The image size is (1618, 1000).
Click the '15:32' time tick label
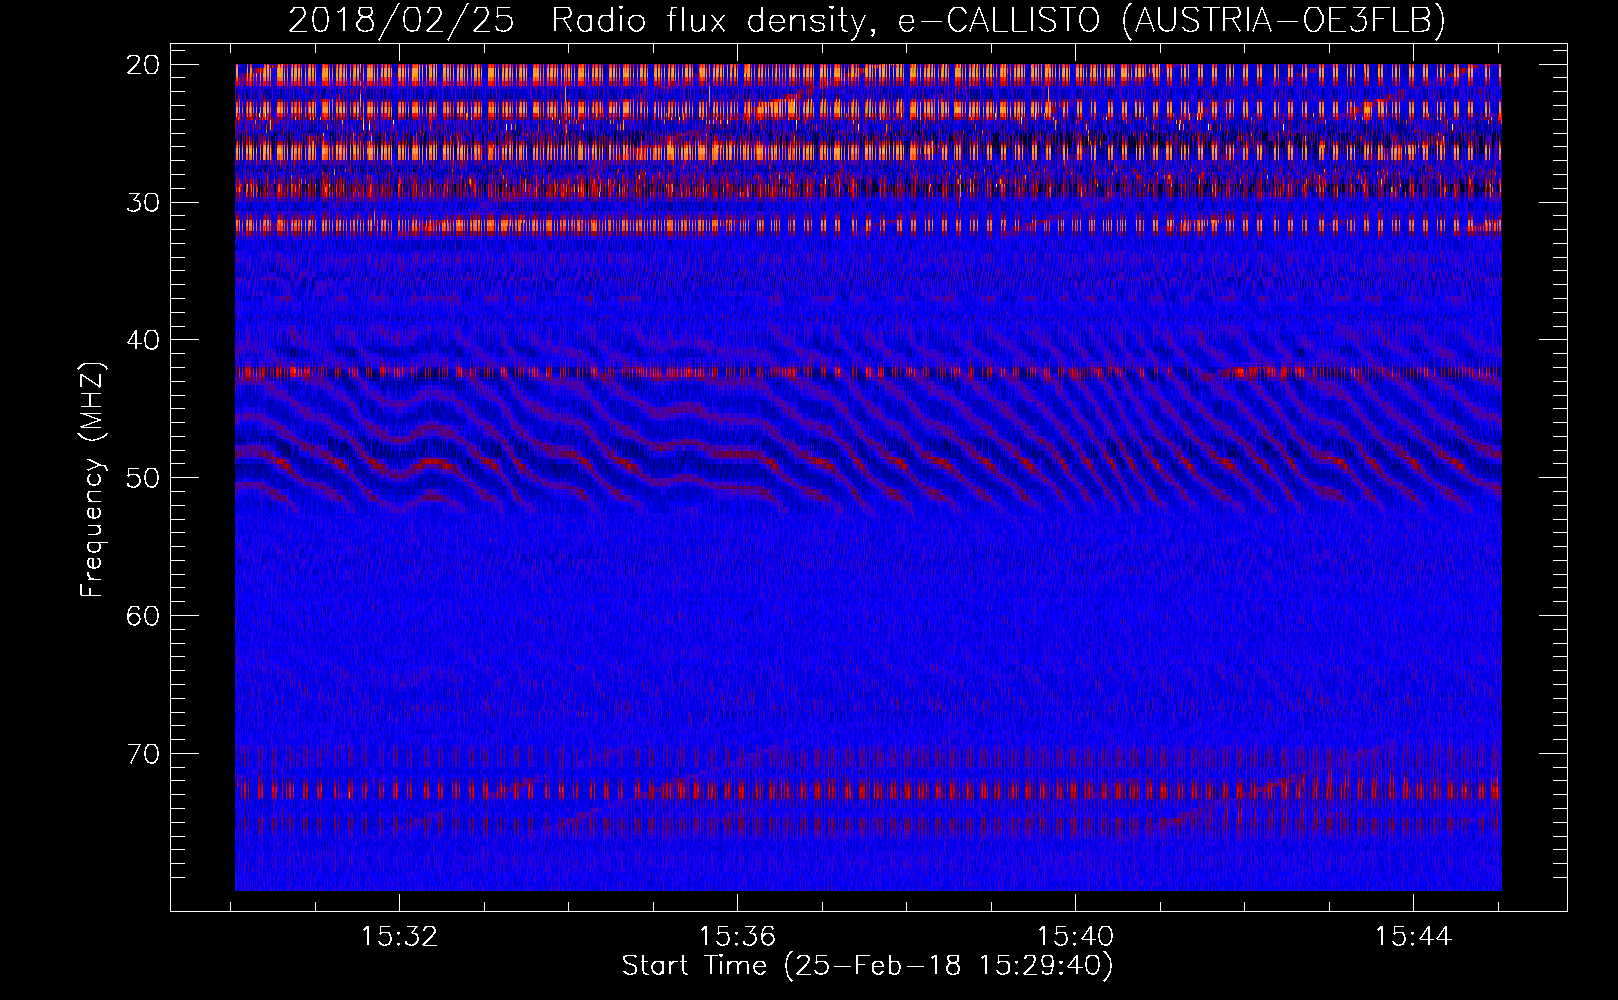399,937
